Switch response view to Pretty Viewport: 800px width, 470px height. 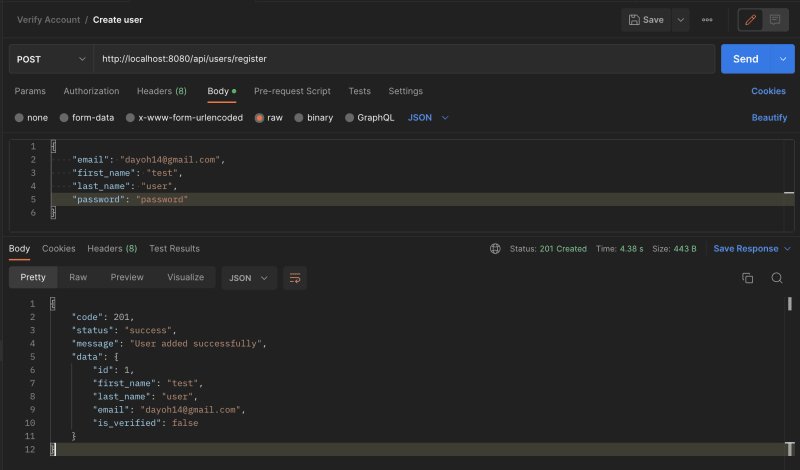[x=33, y=277]
